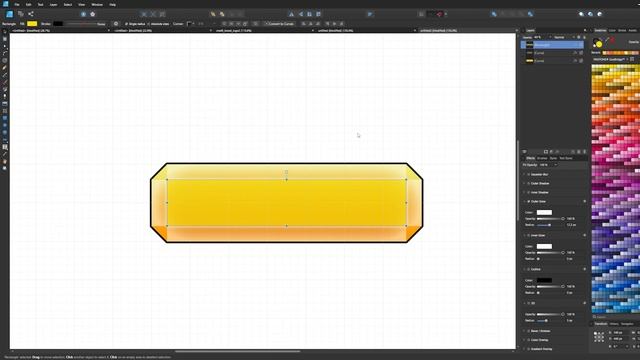Switch to the Navigator panel tab

[627, 324]
